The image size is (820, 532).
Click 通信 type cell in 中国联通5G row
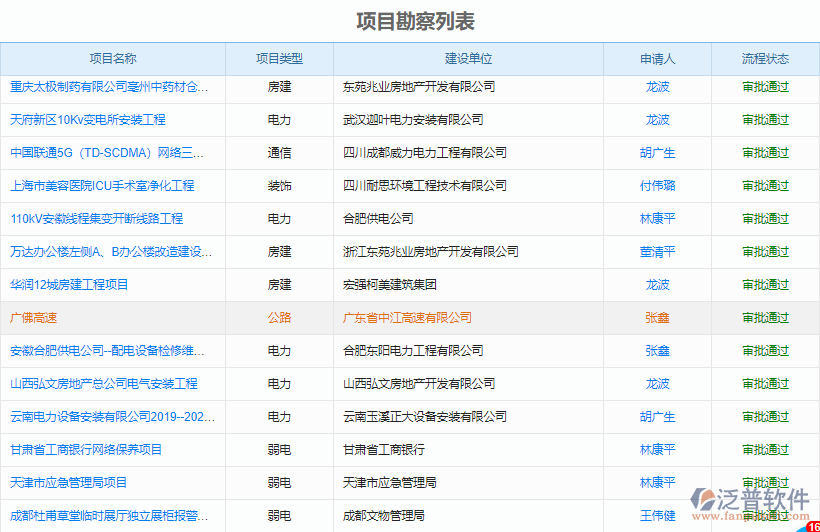point(279,153)
